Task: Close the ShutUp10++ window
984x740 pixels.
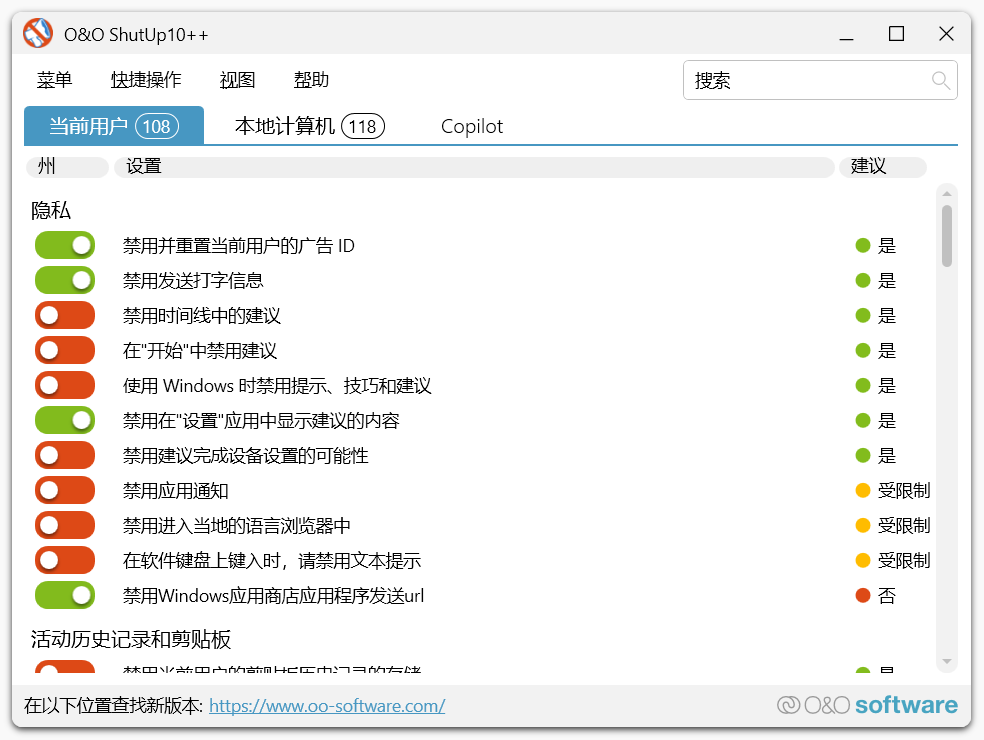Action: (946, 34)
